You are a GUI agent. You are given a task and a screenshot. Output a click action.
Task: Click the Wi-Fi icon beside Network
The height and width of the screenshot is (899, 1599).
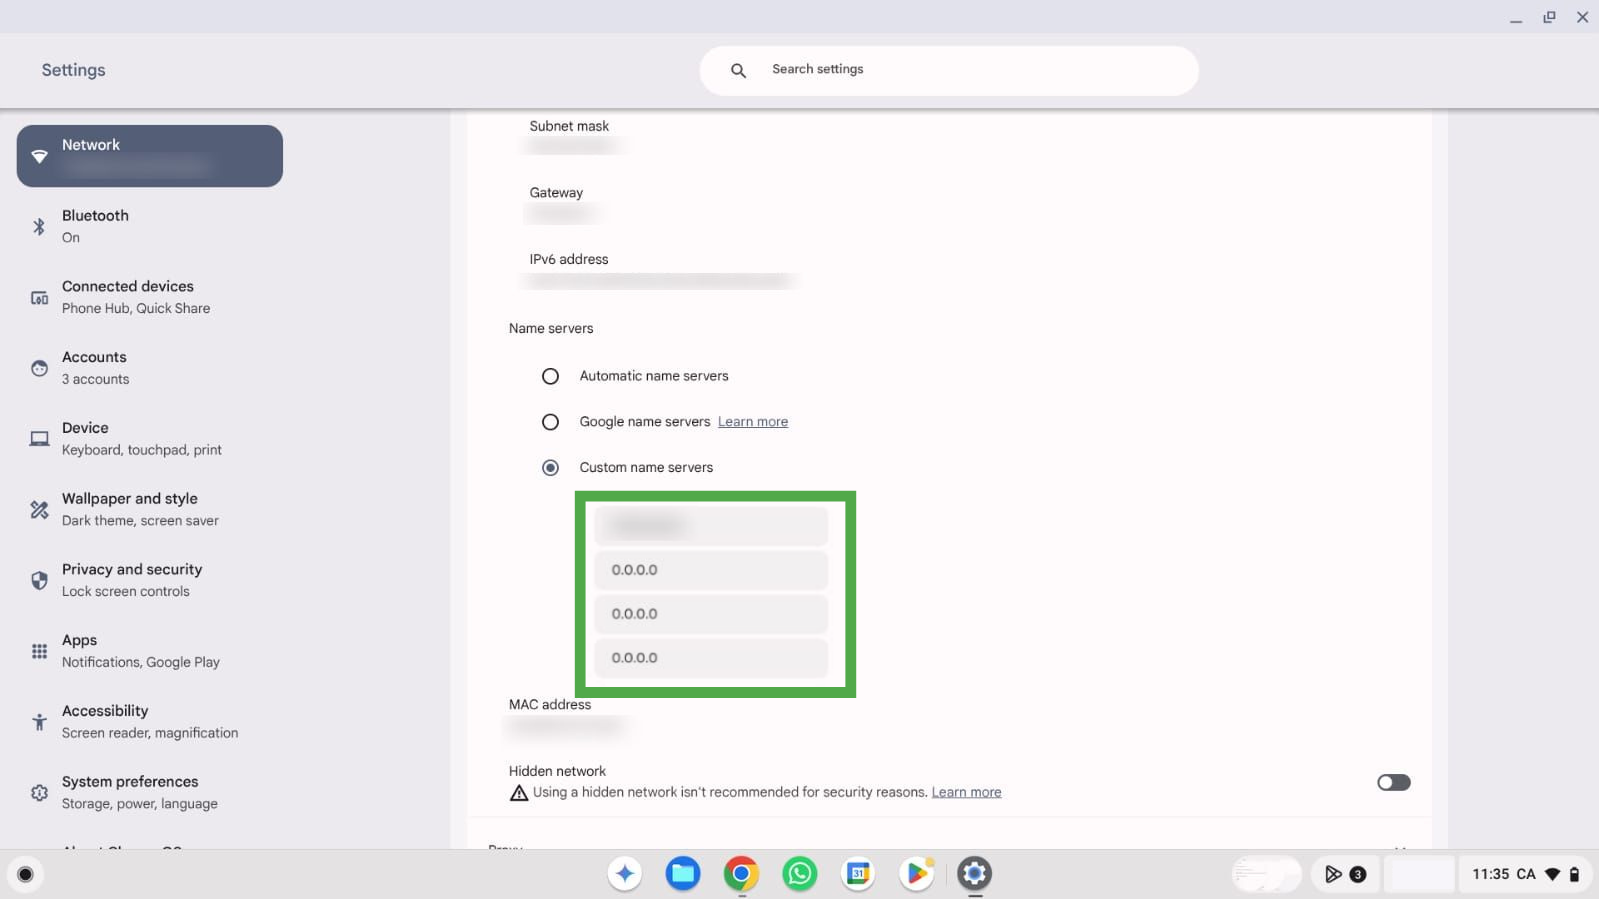pos(39,156)
